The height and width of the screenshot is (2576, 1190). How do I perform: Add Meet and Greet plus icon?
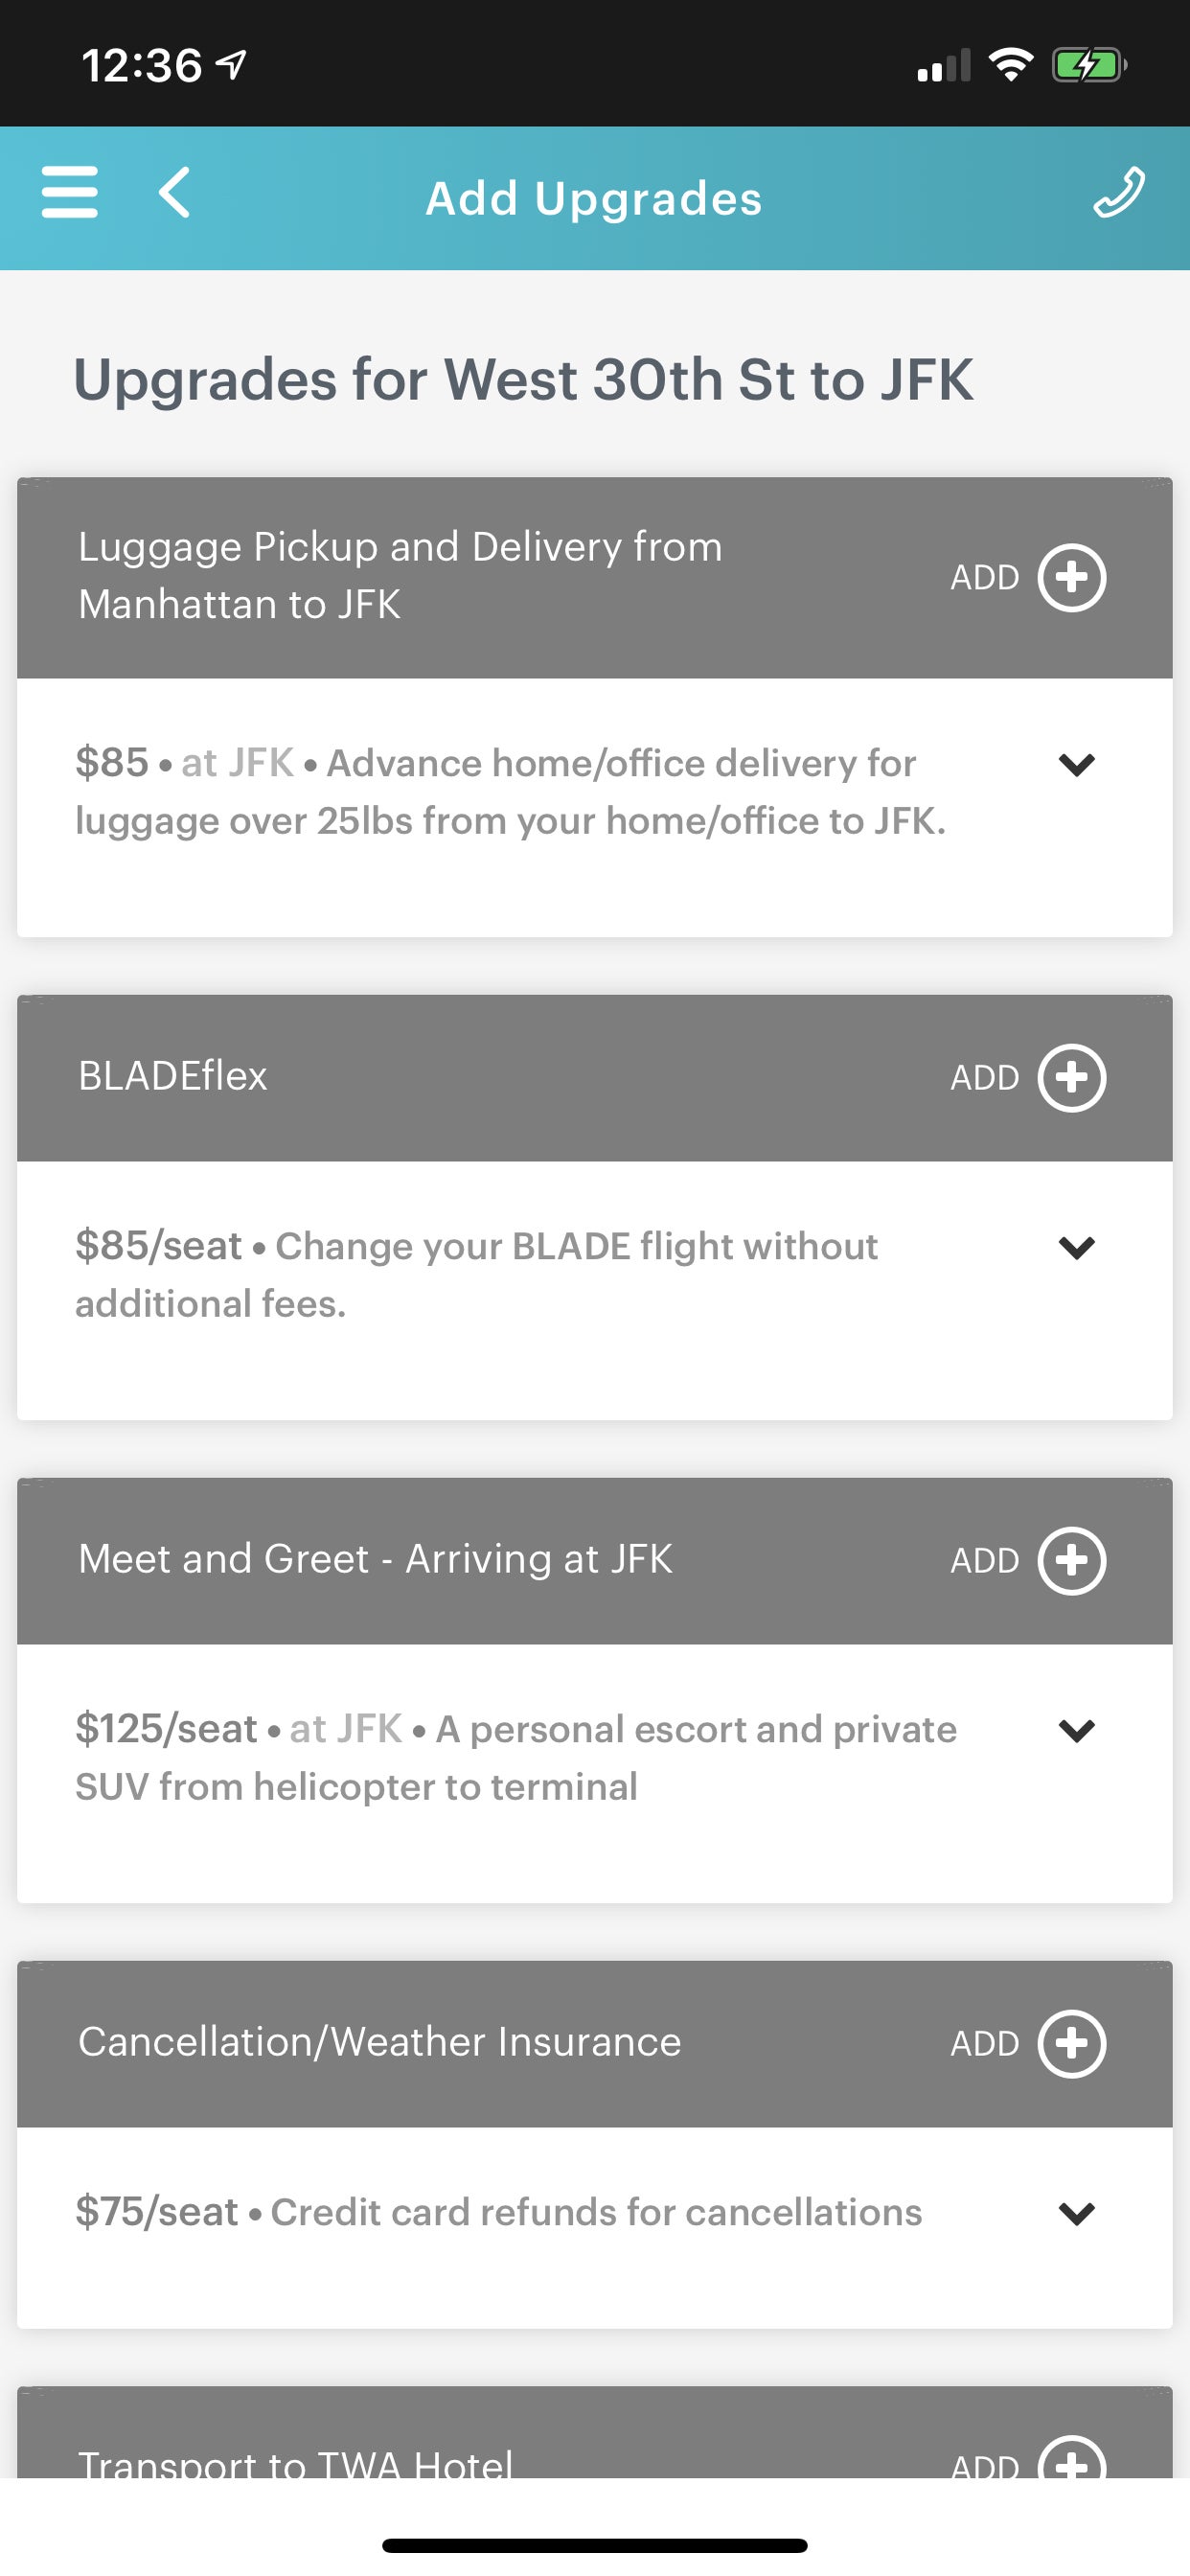click(1072, 1560)
